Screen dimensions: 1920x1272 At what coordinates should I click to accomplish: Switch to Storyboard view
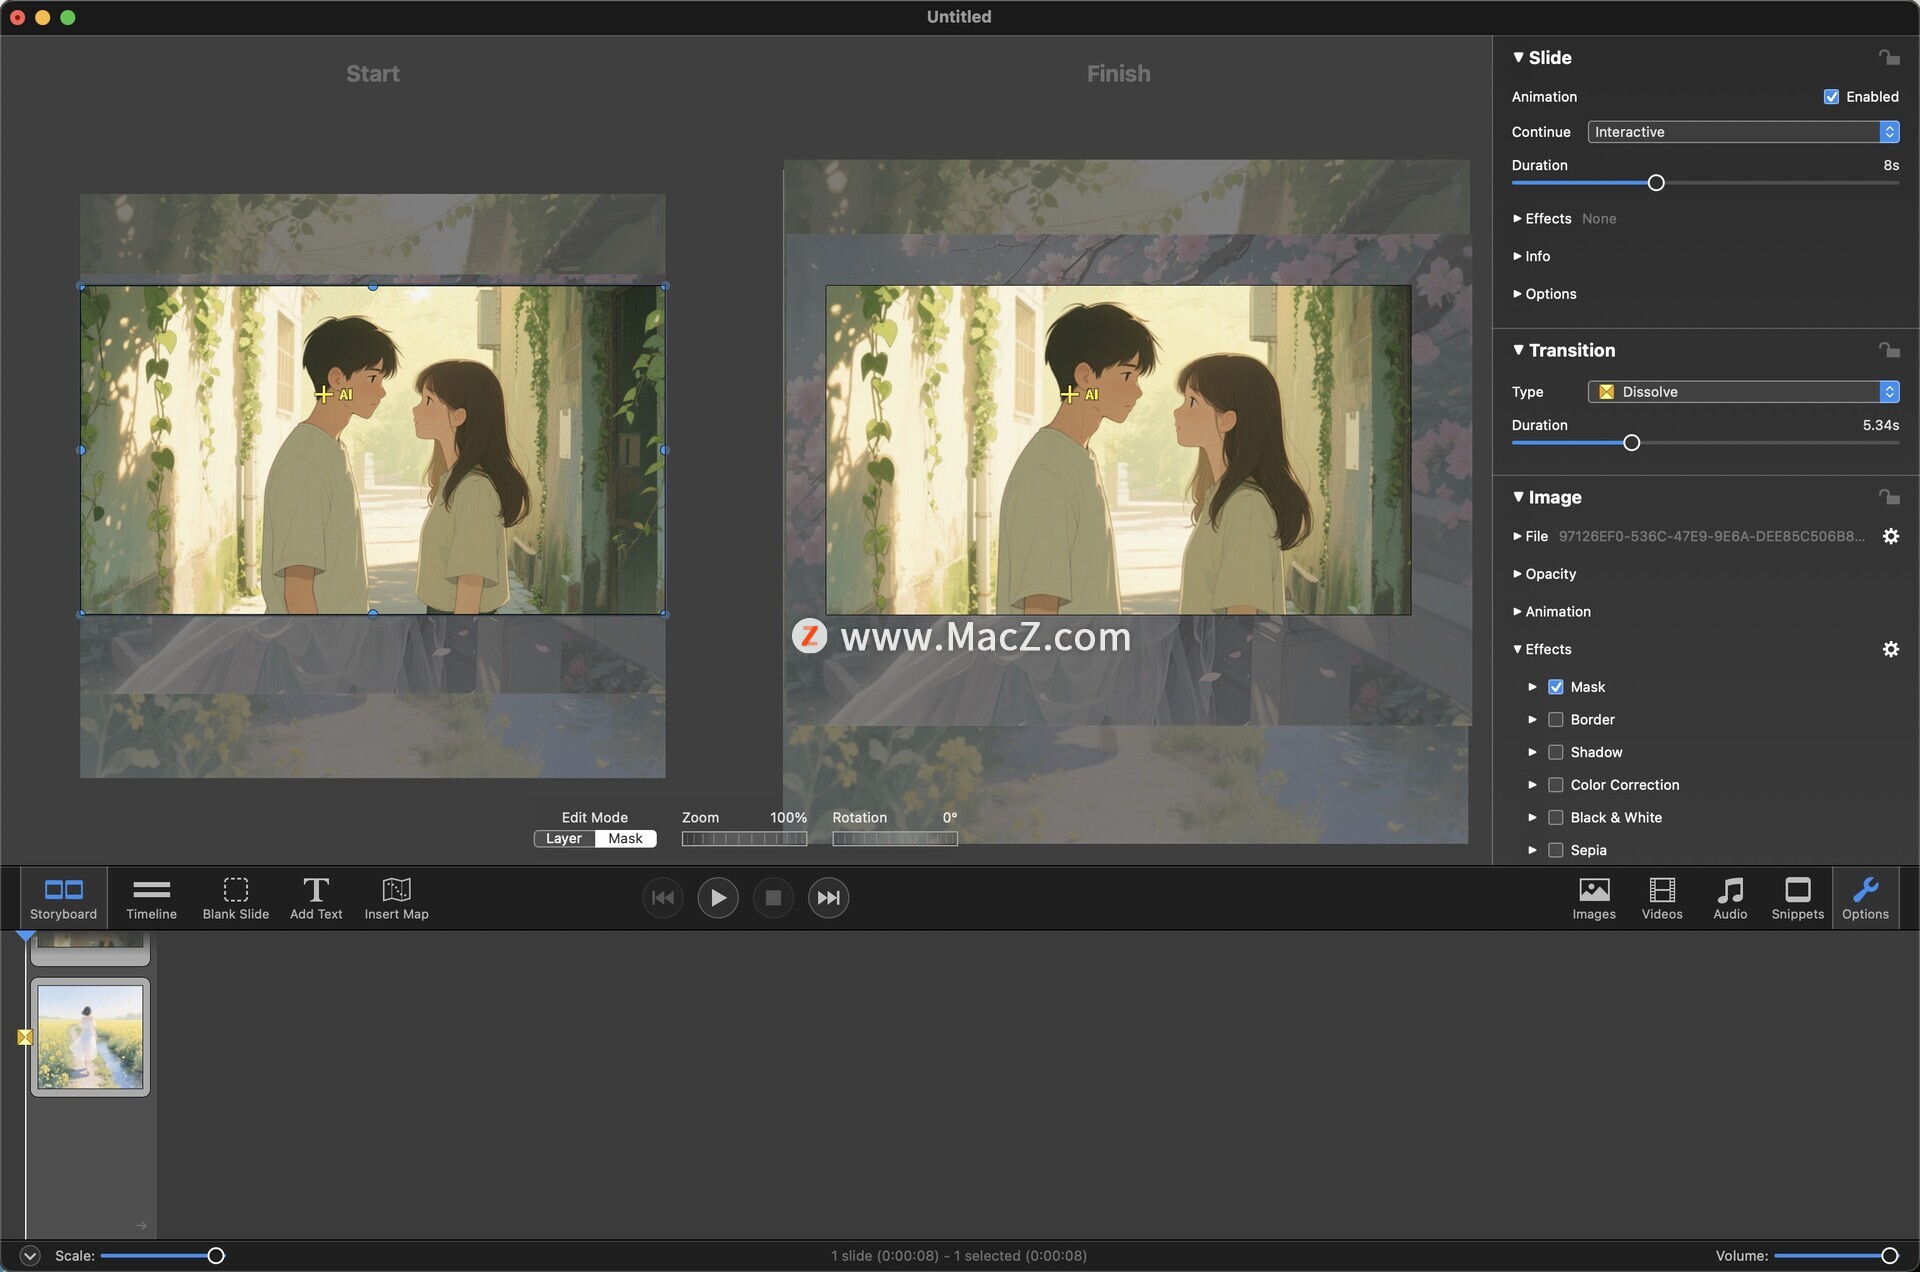point(63,898)
